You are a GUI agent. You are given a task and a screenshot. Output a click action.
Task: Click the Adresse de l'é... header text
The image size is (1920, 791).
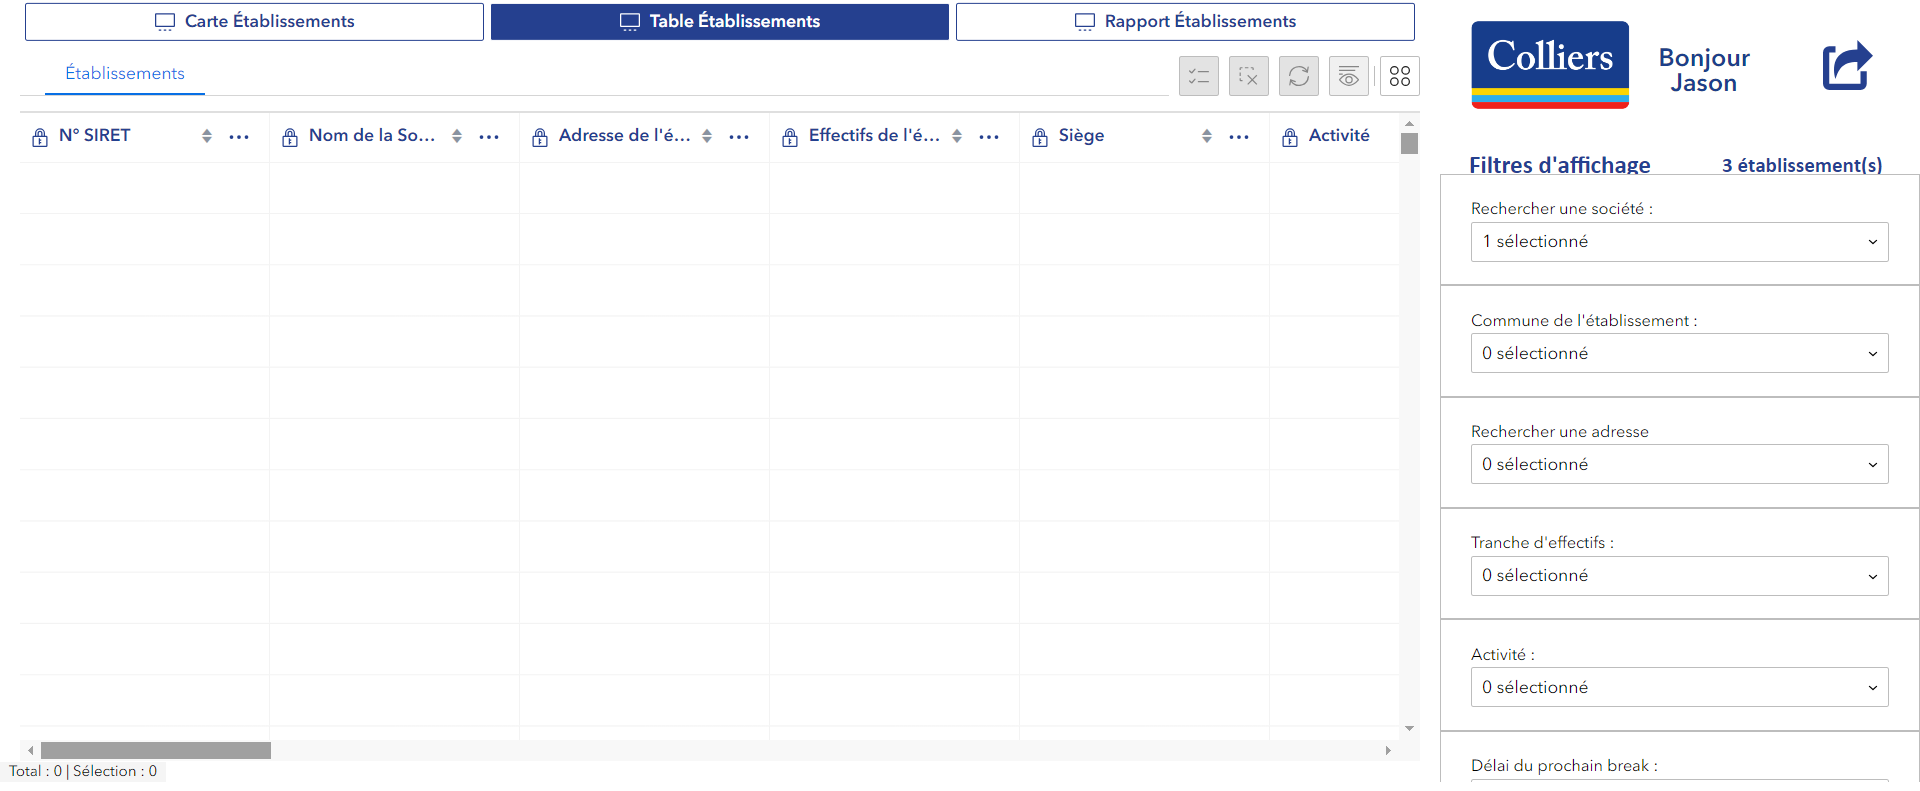point(625,135)
